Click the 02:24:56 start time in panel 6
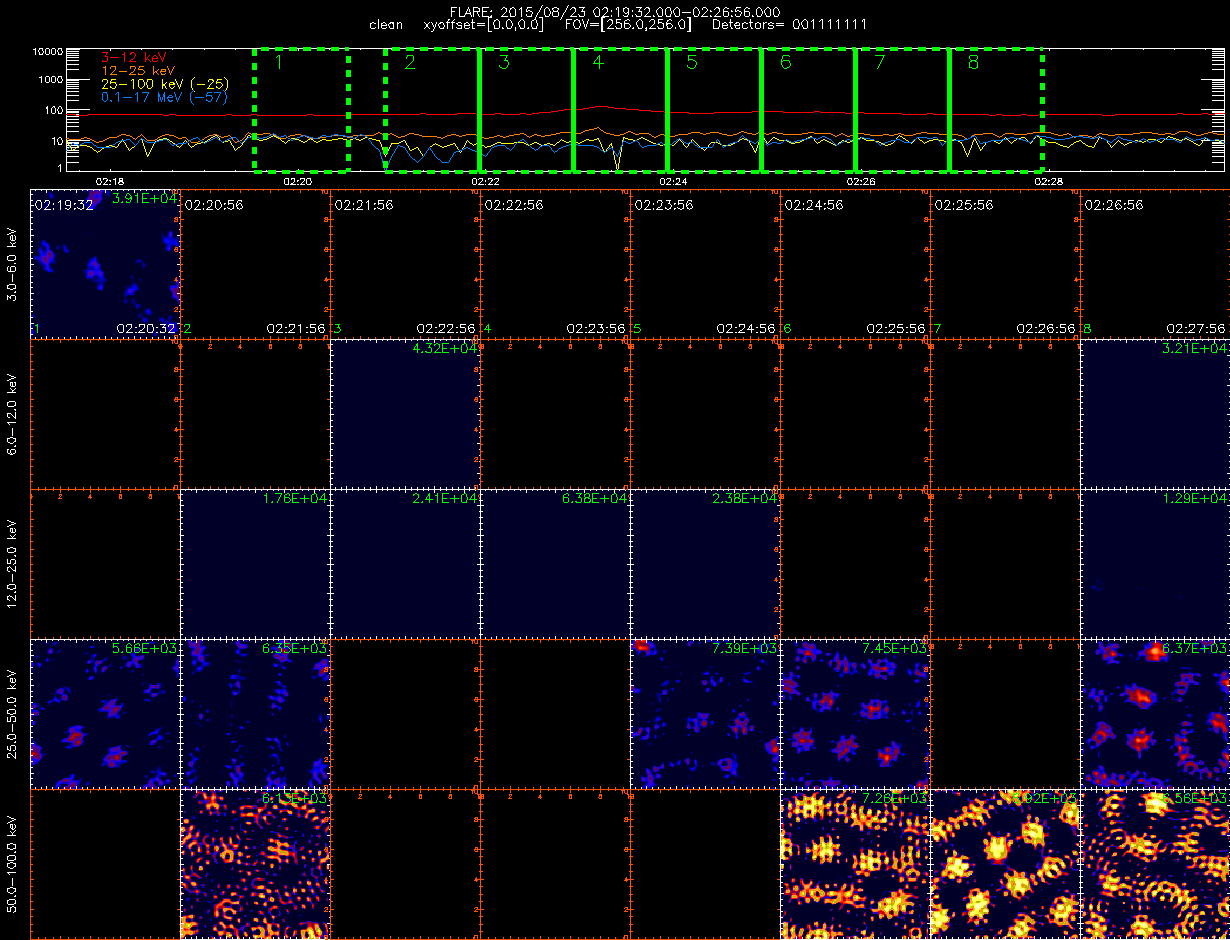 (813, 204)
